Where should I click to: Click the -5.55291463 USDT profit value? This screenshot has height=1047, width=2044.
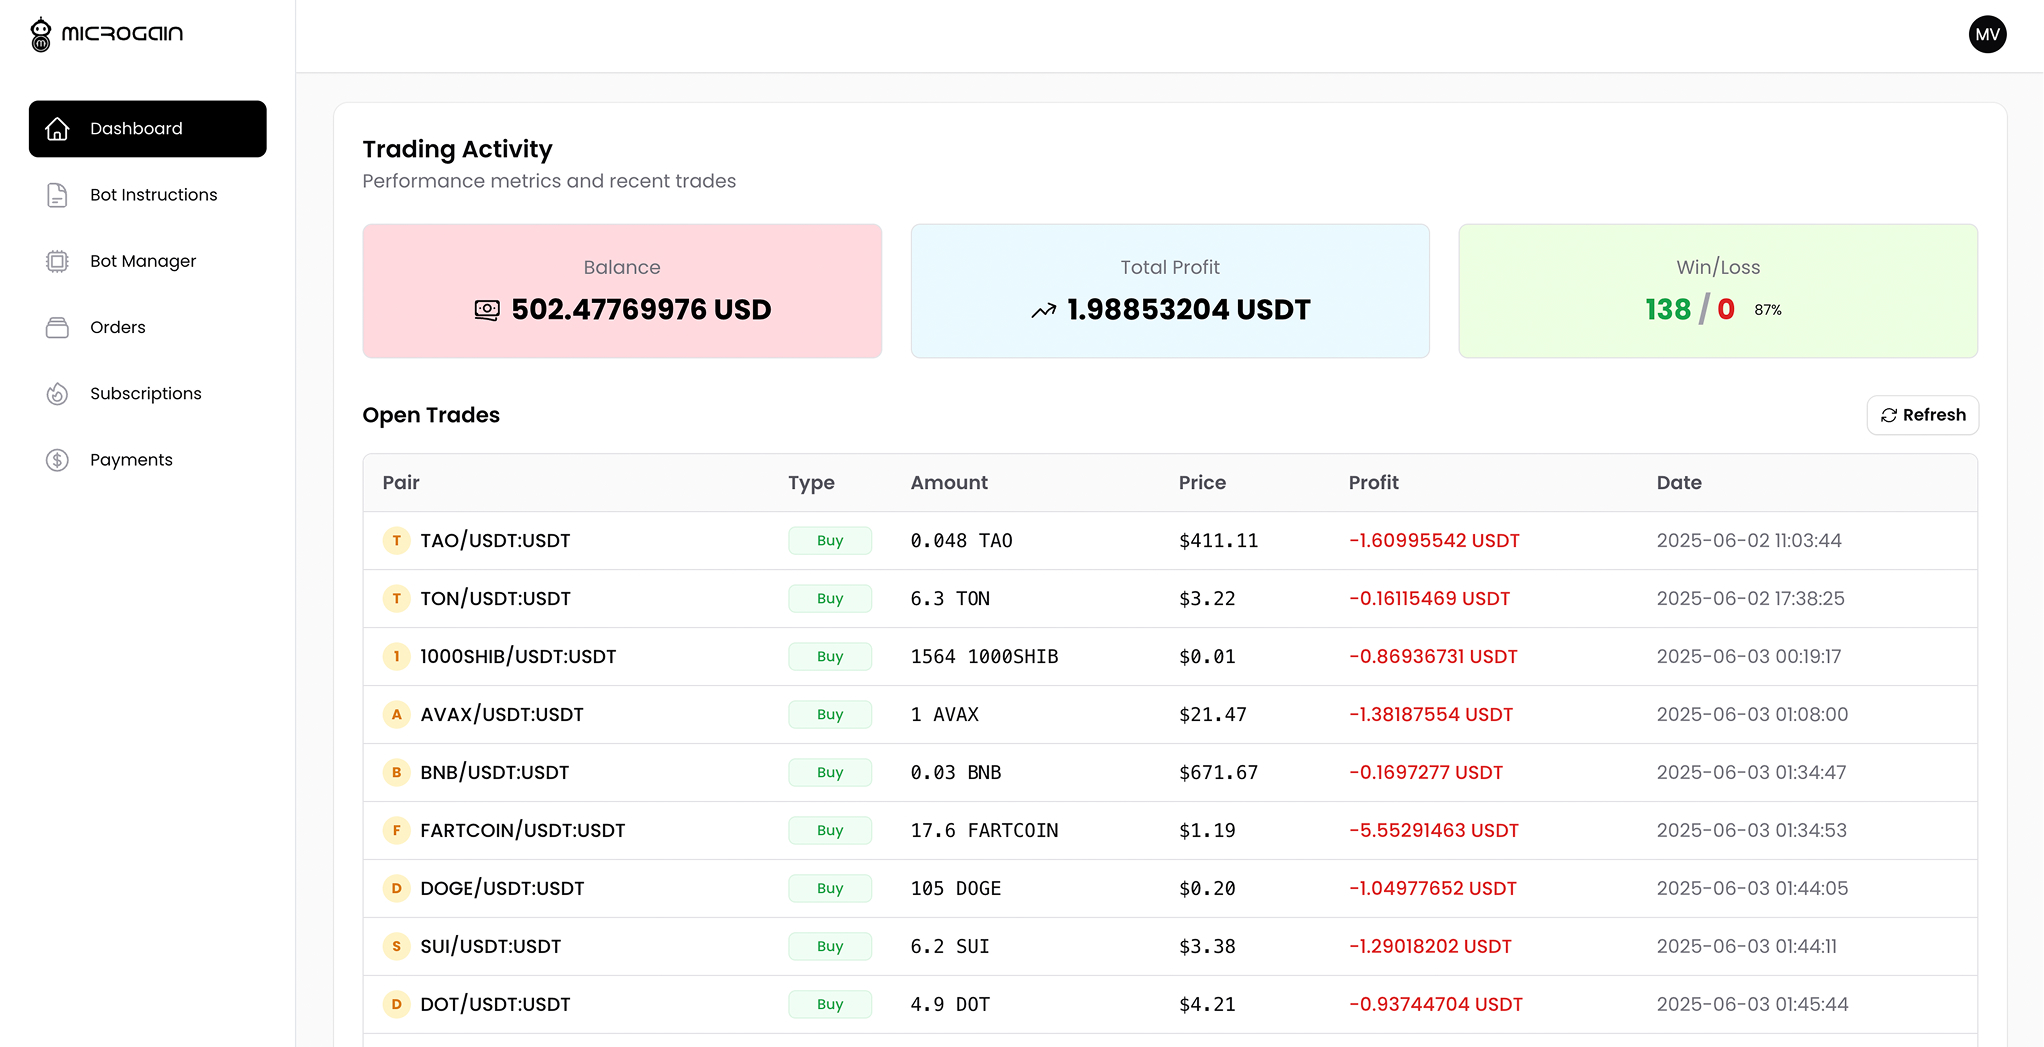pyautogui.click(x=1433, y=831)
